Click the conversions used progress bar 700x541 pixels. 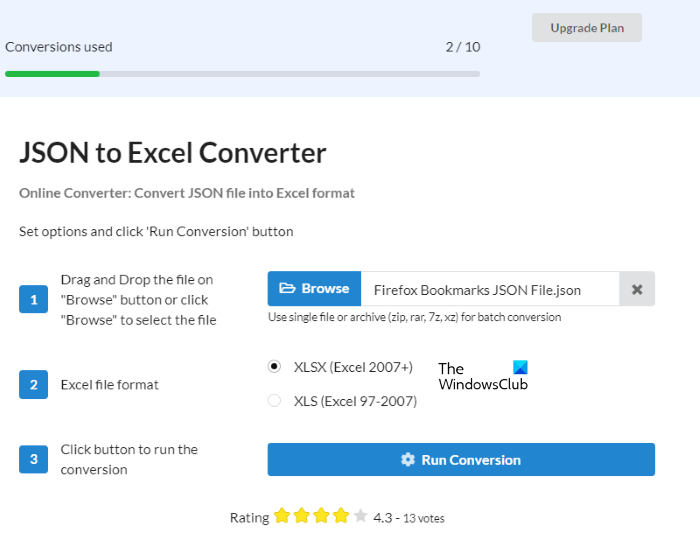pos(242,73)
